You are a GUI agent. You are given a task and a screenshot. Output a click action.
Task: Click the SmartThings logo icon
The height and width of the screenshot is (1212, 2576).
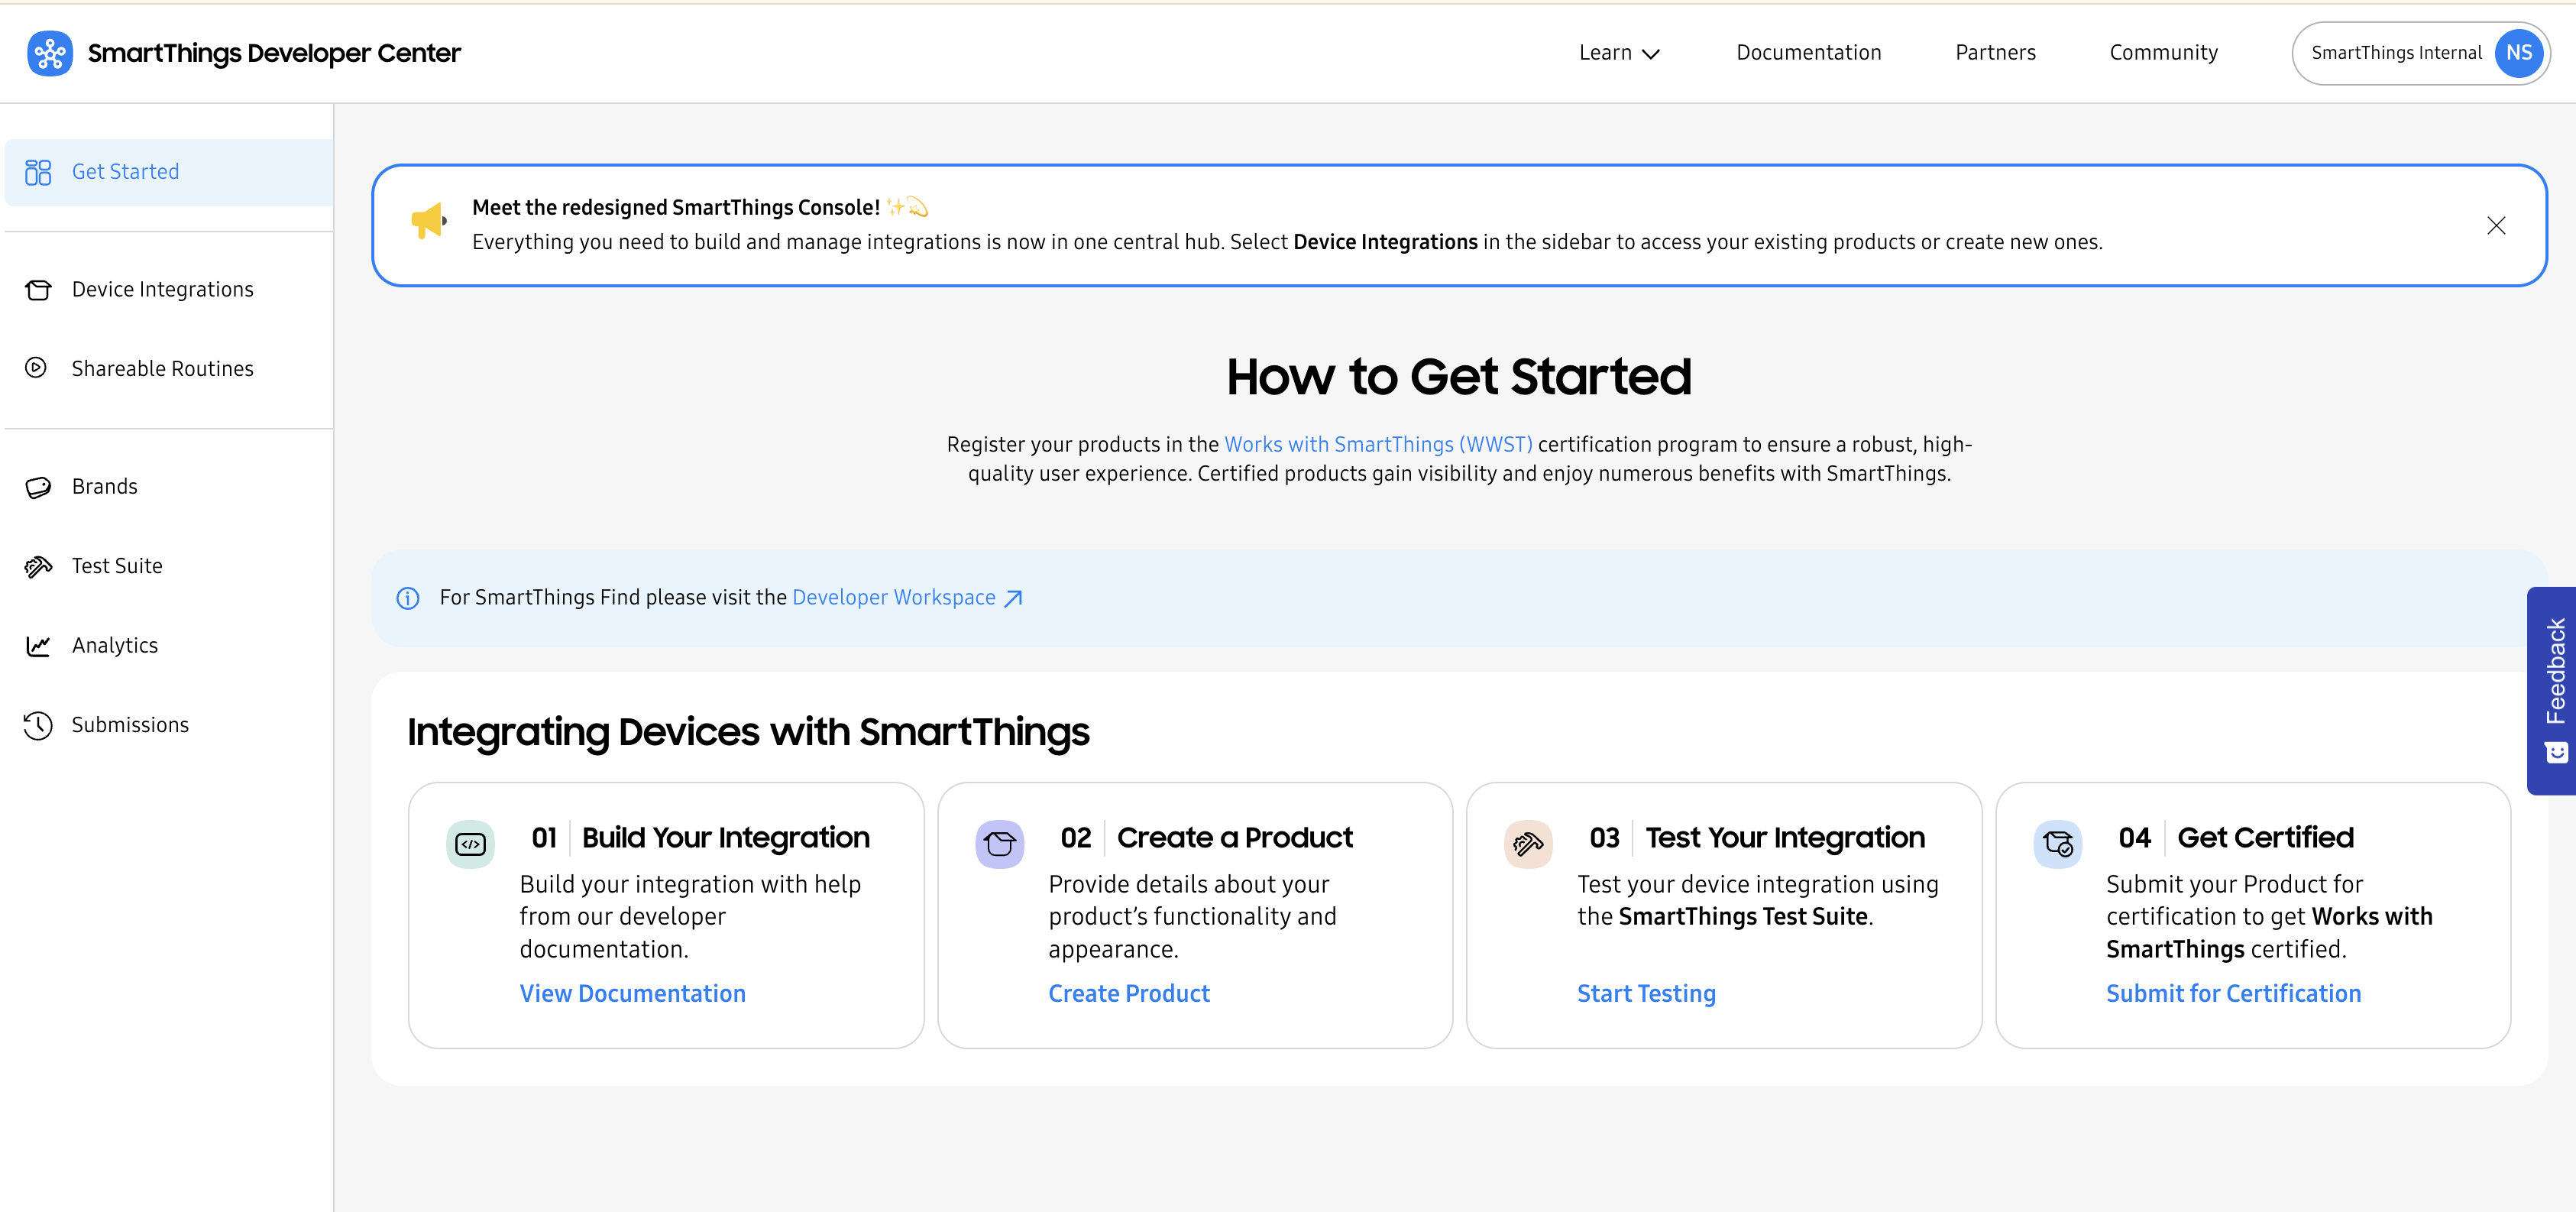[x=49, y=53]
